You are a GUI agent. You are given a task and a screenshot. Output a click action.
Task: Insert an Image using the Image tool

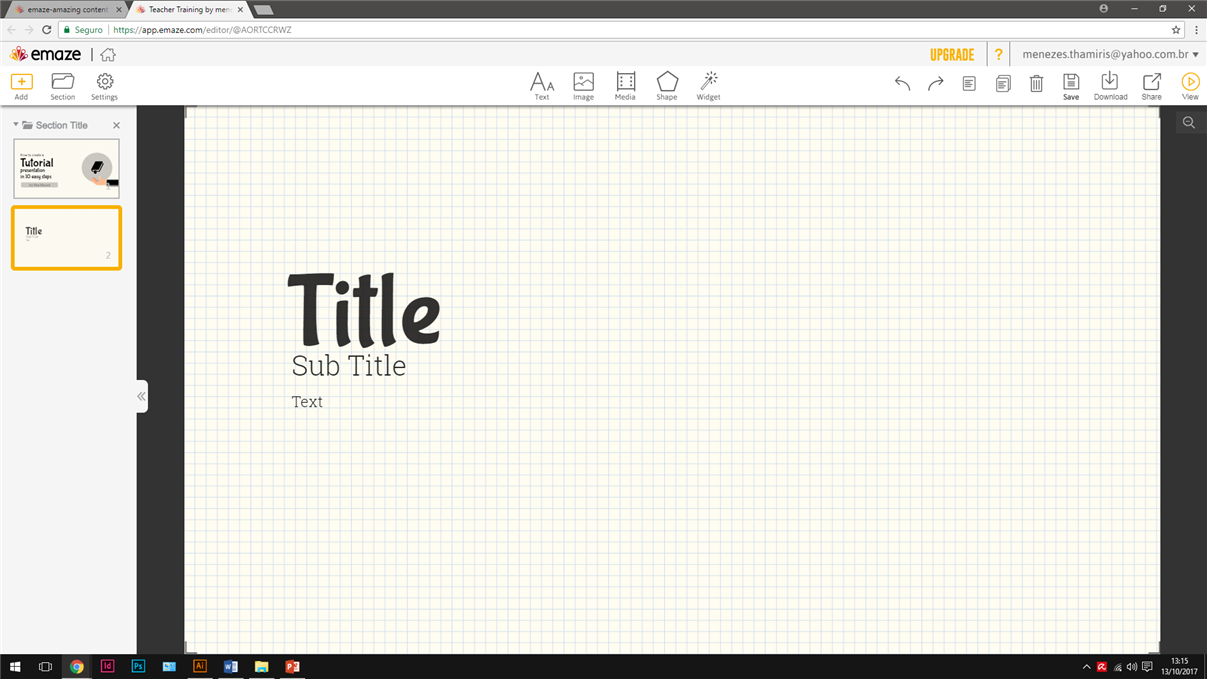pos(584,86)
